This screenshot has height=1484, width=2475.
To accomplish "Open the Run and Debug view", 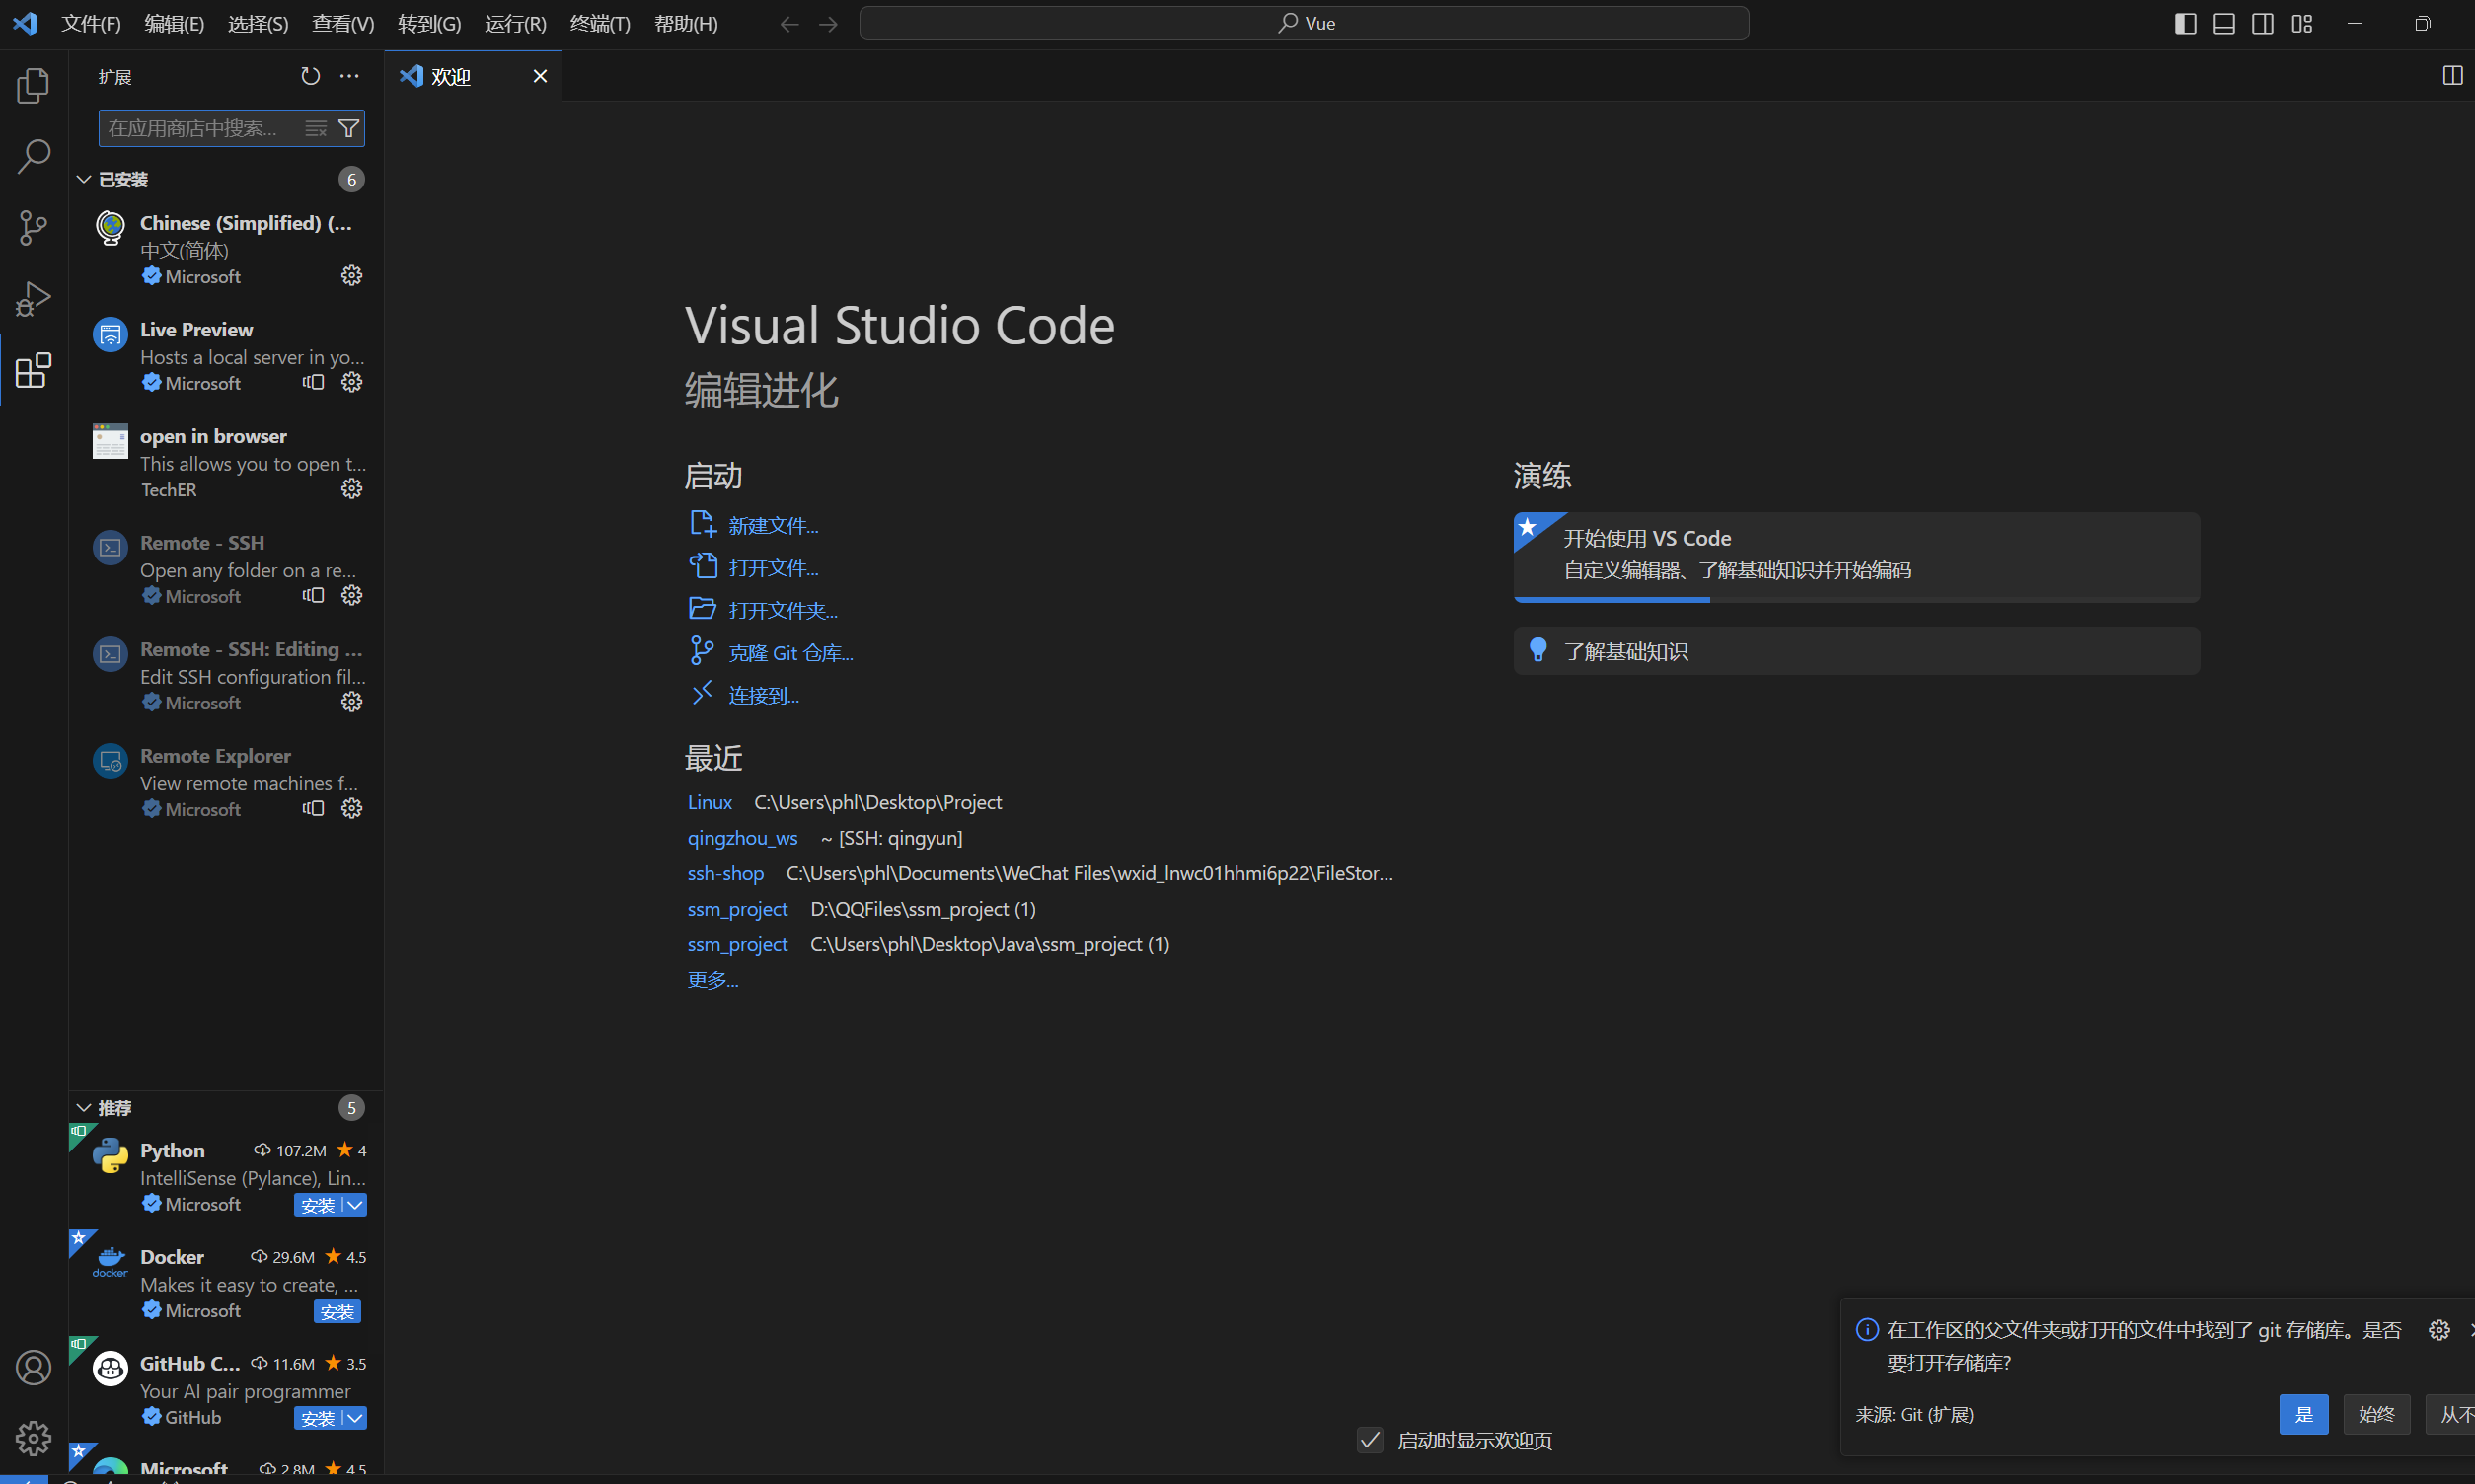I will (x=33, y=299).
